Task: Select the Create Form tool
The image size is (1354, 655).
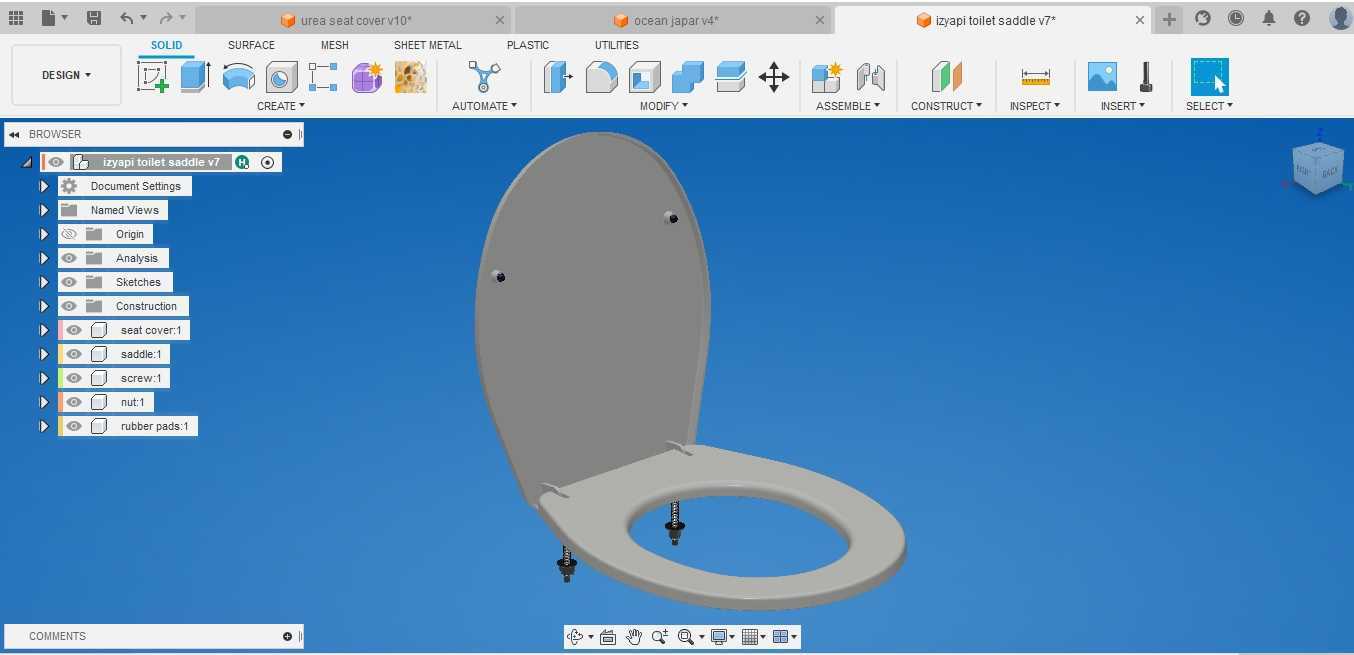Action: pos(367,77)
